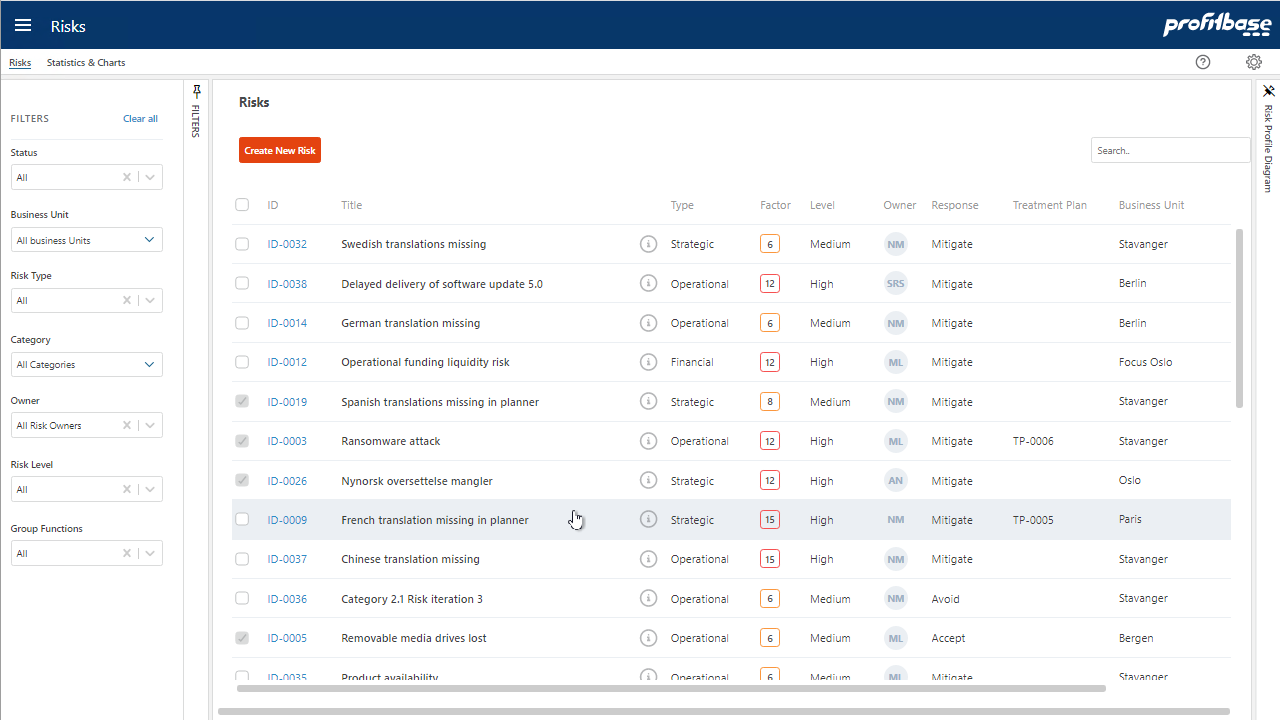
Task: Click treatment plan TP-0006
Action: coord(1033,441)
